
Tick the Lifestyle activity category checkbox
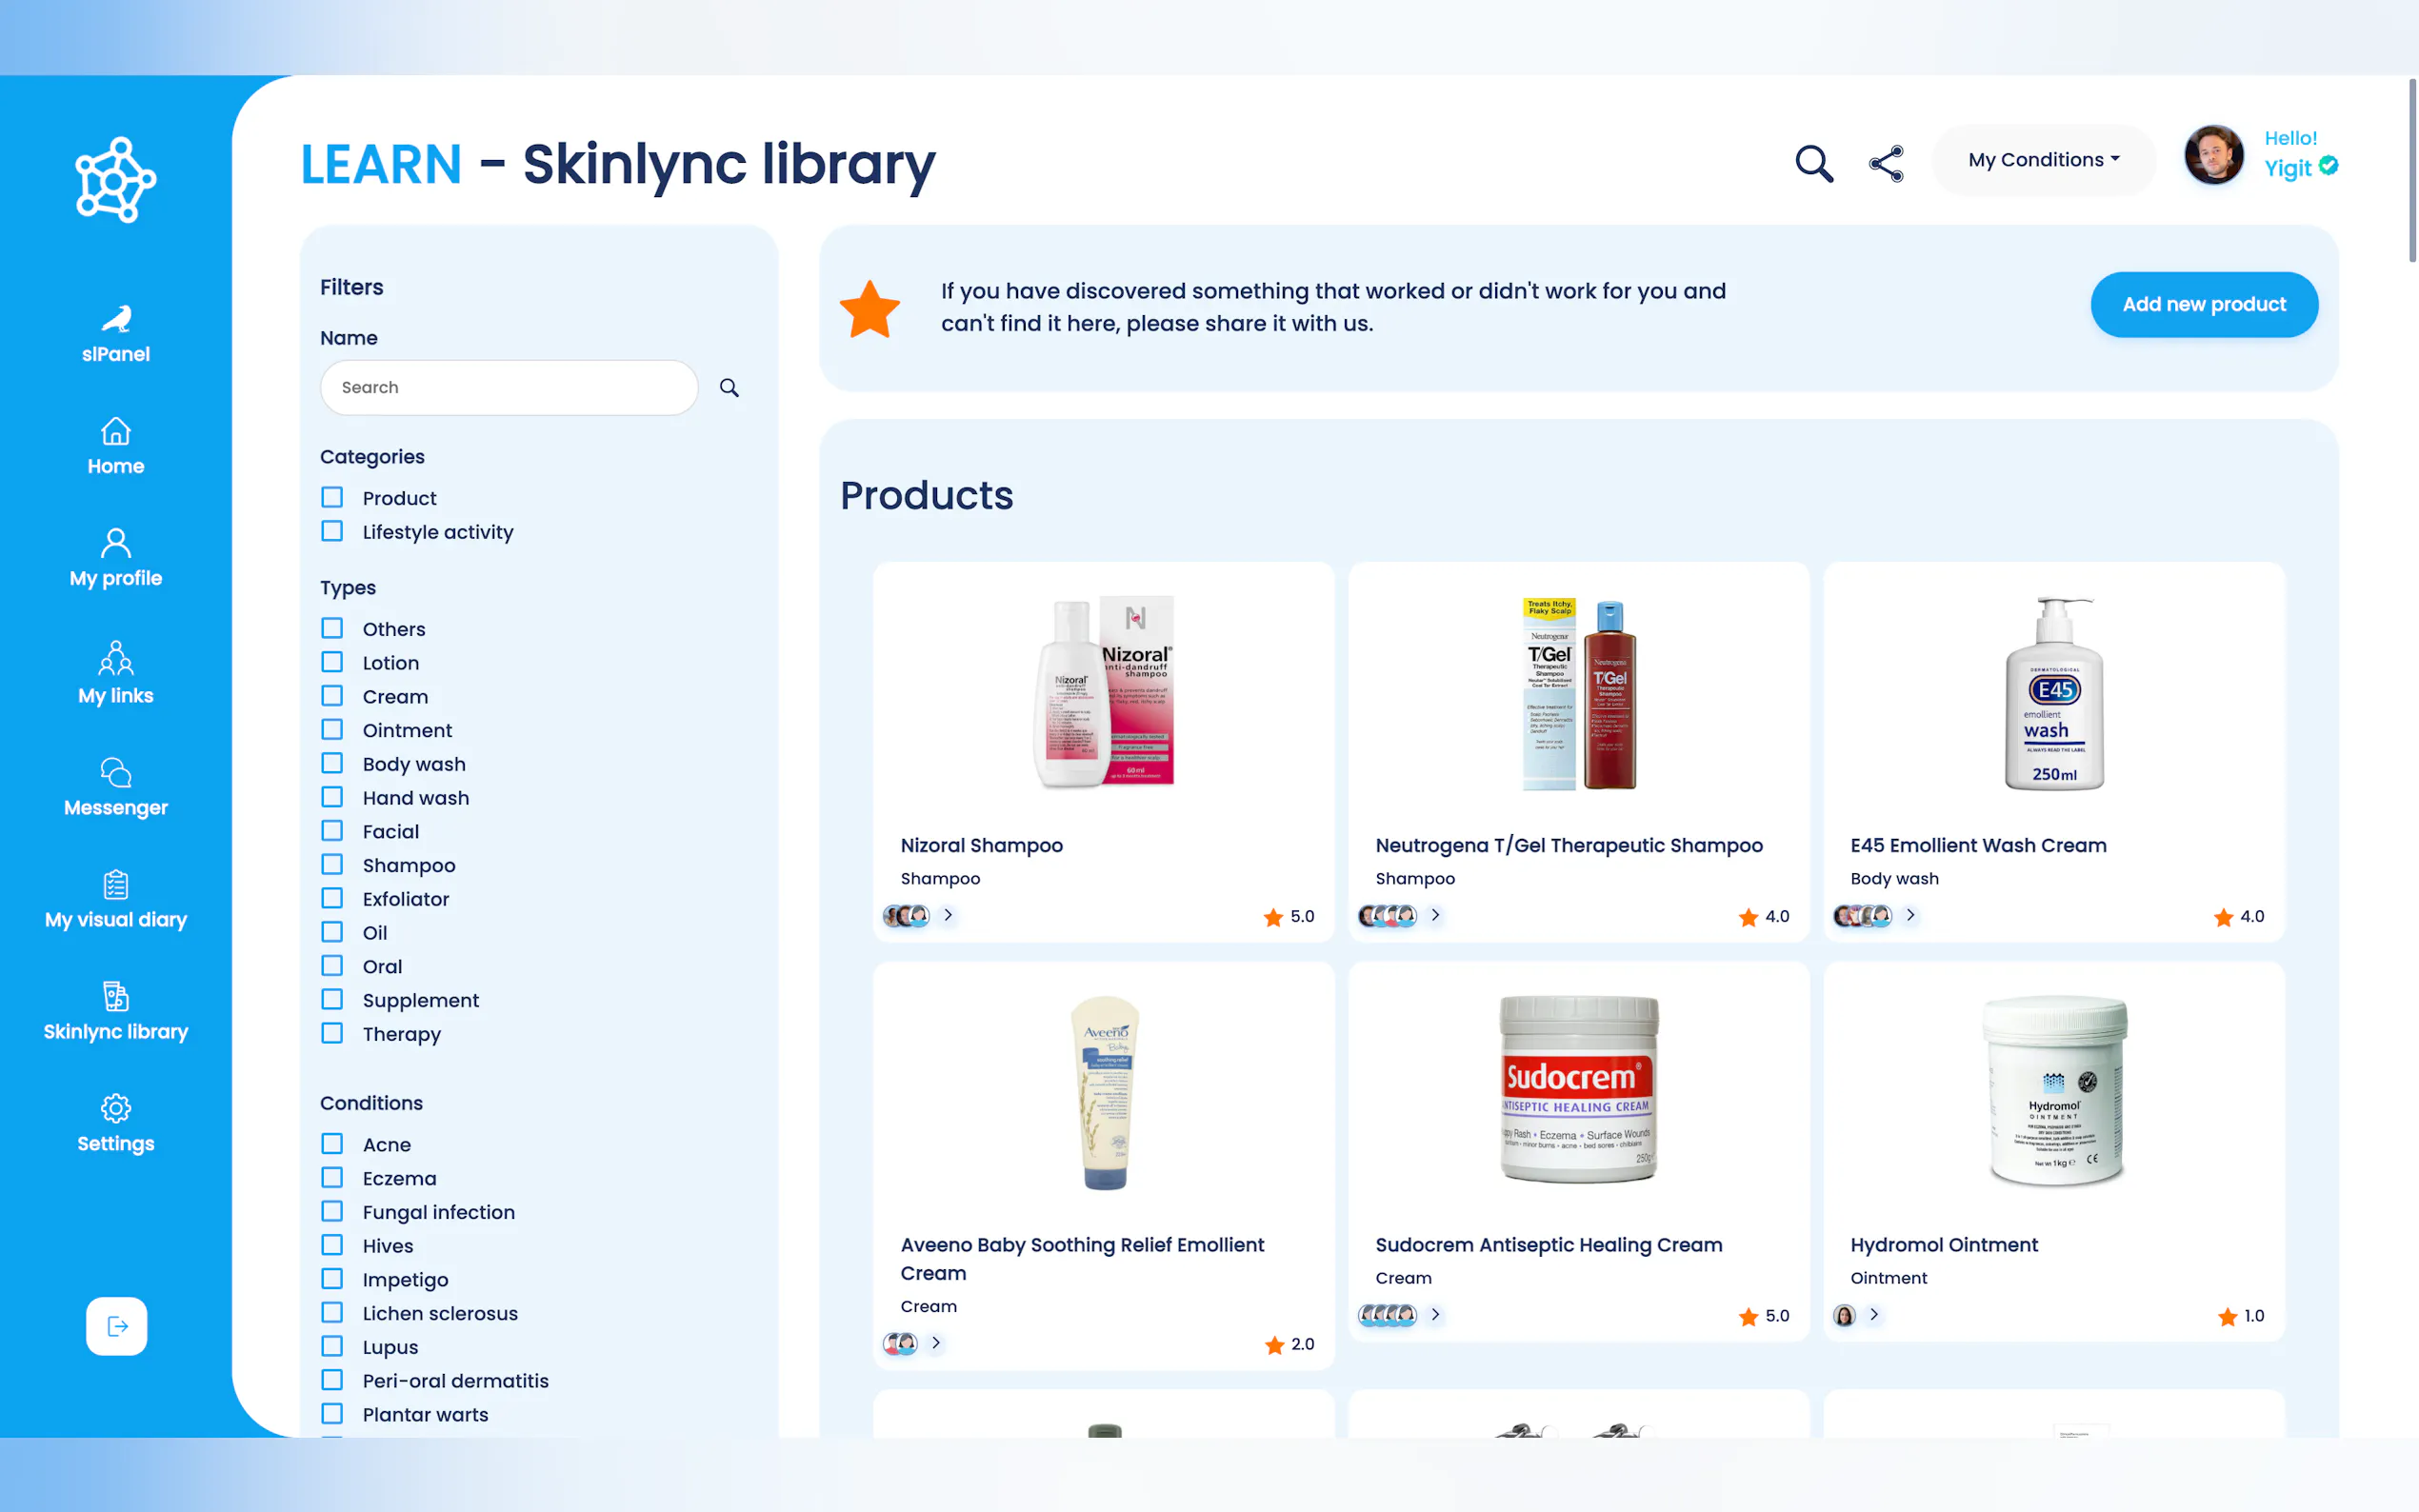pyautogui.click(x=332, y=531)
